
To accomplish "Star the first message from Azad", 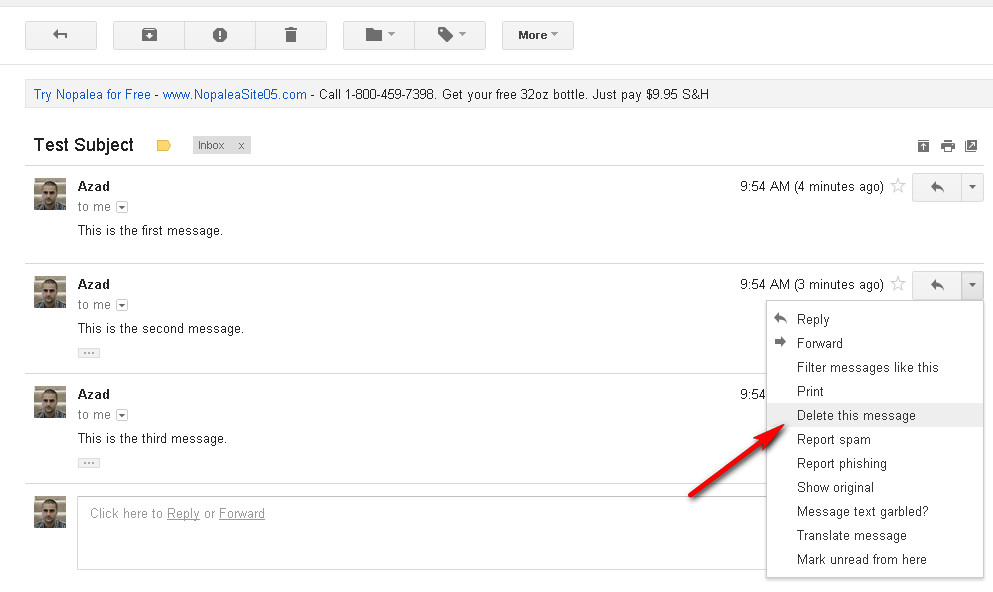I will (898, 186).
